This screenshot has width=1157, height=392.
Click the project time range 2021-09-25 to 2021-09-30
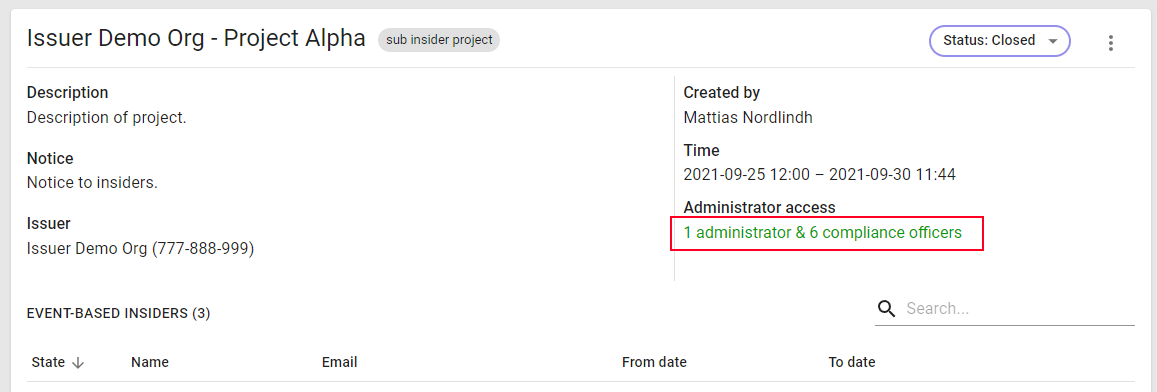point(820,175)
